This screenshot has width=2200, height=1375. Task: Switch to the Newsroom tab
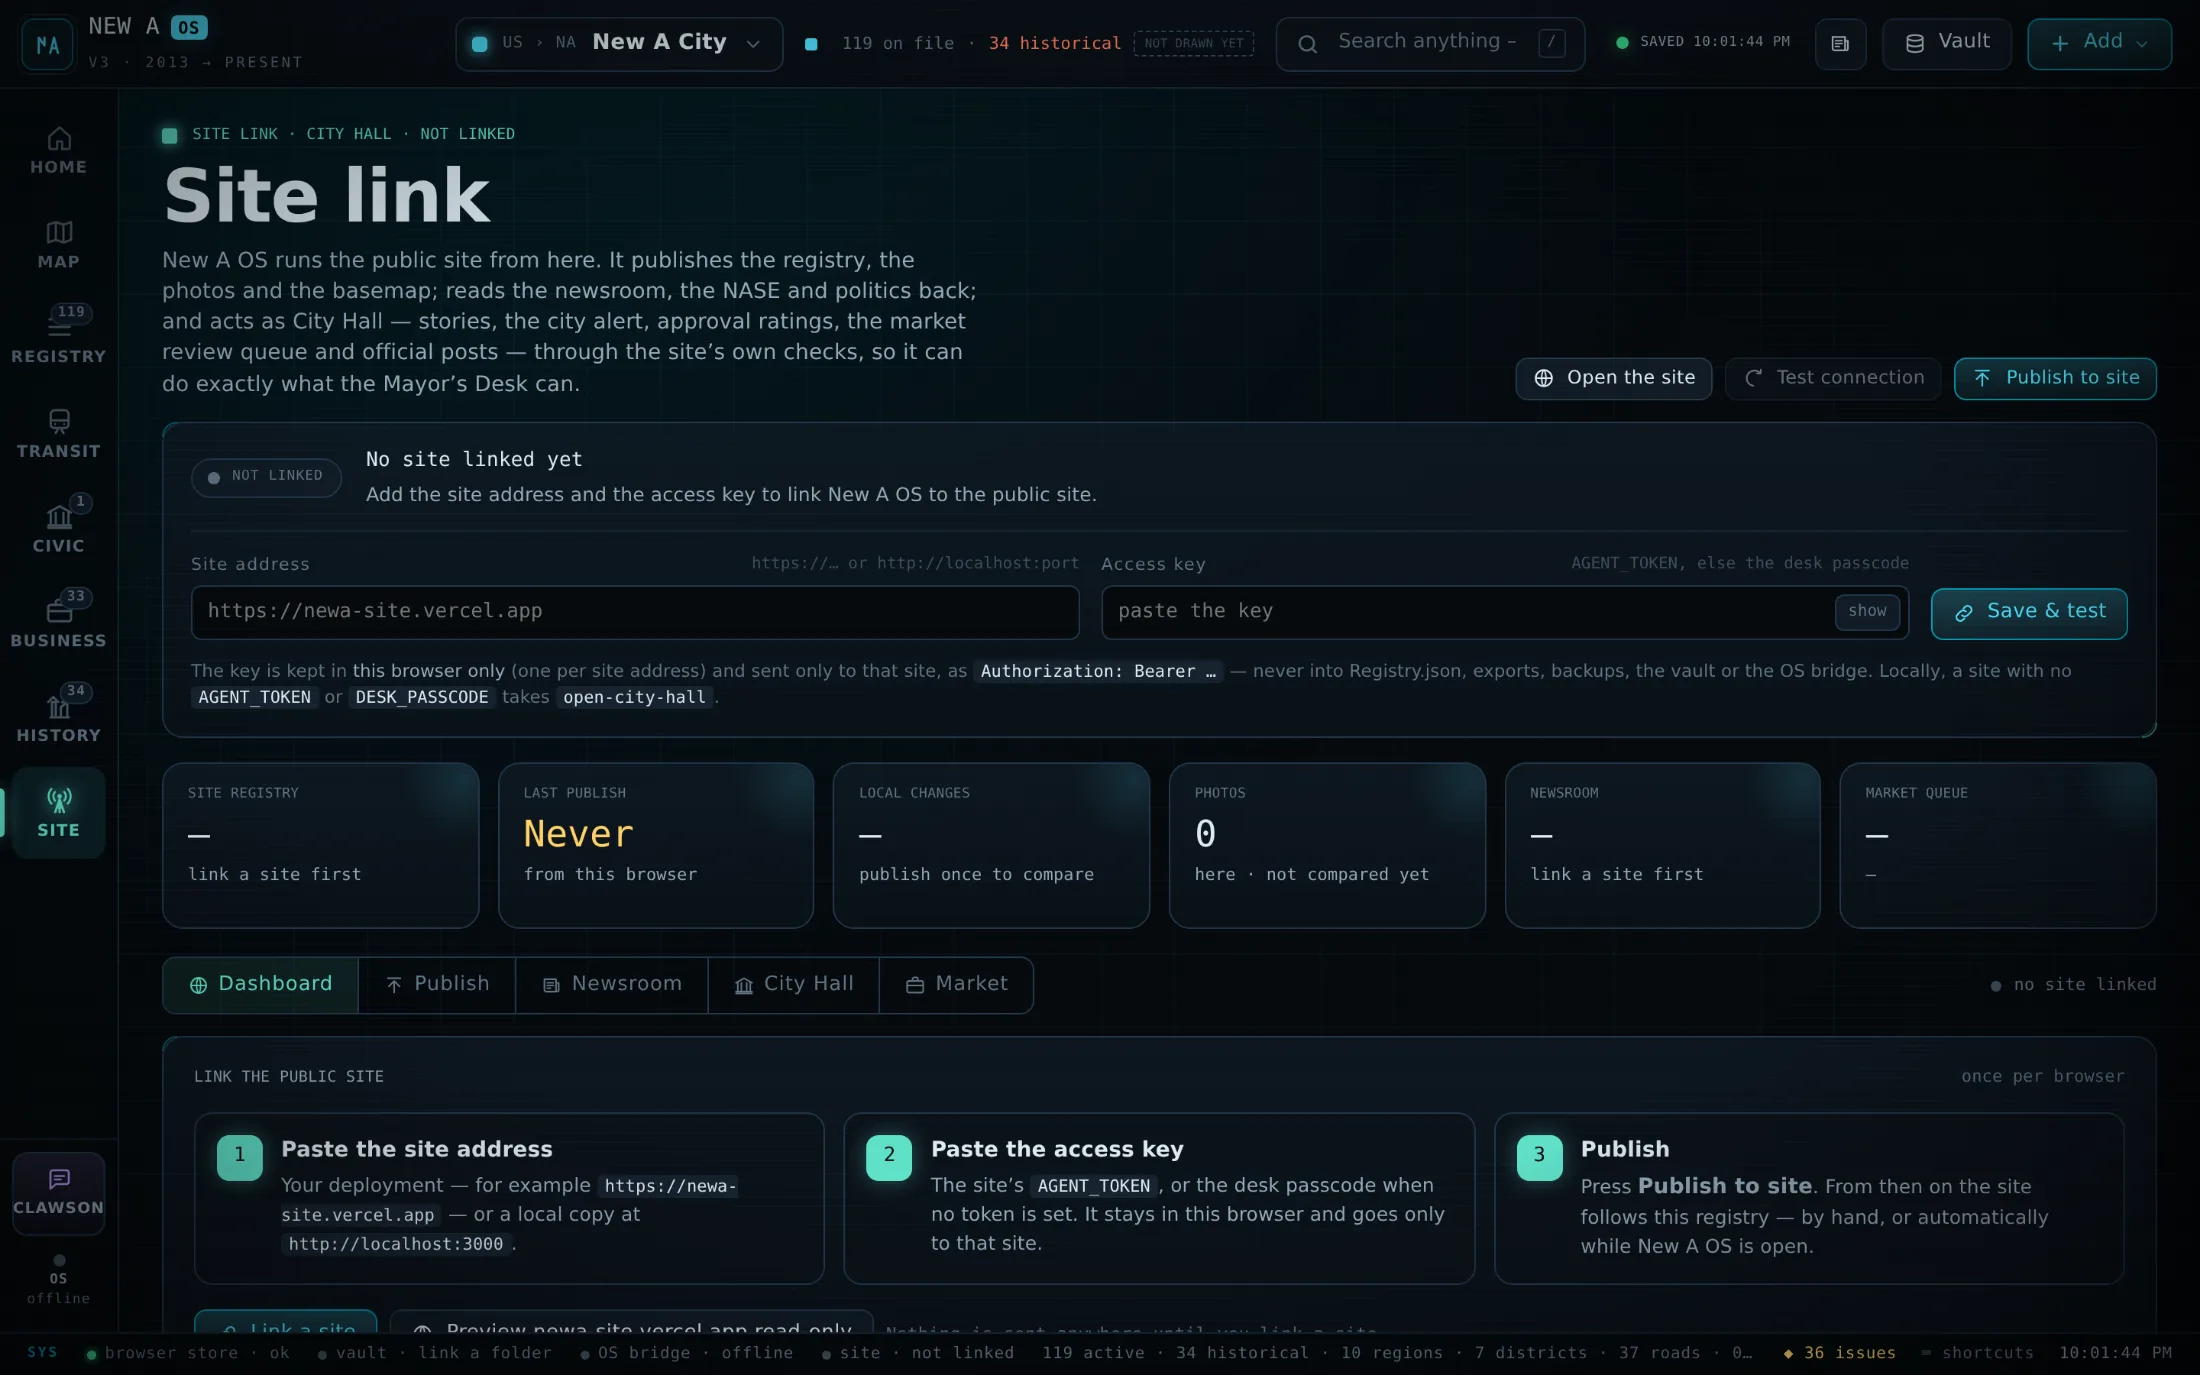[612, 985]
